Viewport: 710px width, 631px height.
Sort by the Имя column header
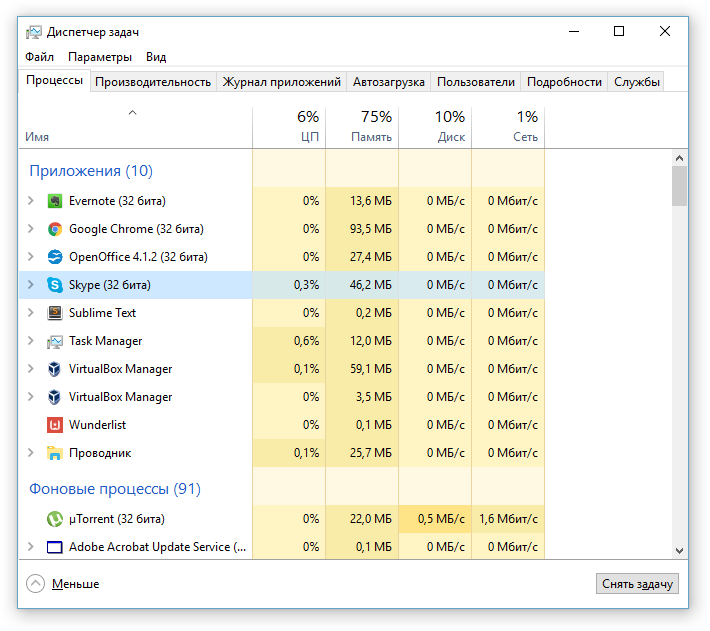(135, 128)
